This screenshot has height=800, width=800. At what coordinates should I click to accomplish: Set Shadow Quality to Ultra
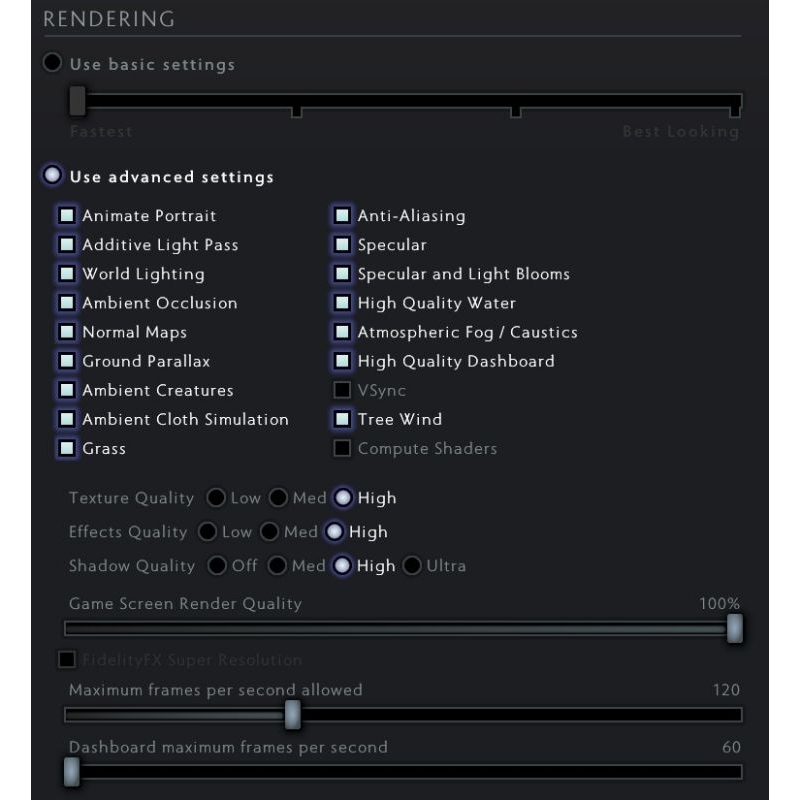point(412,565)
